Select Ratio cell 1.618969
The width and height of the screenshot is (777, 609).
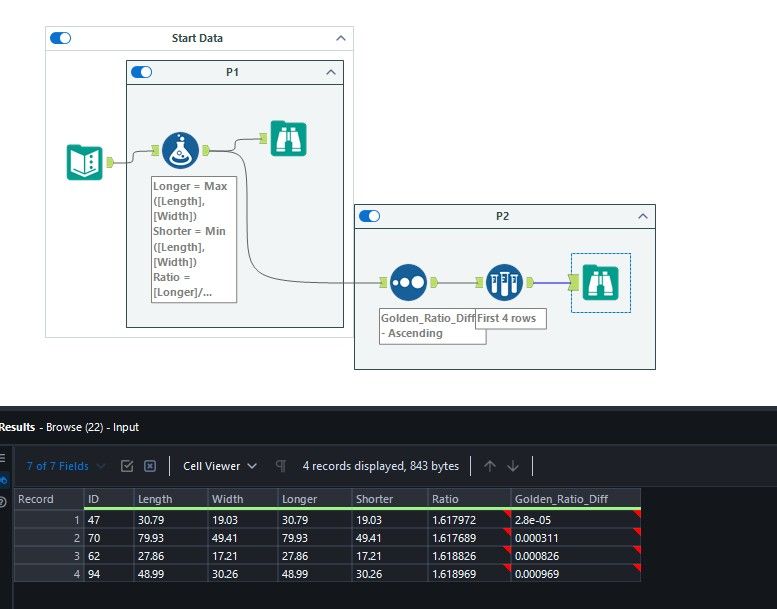pos(469,574)
